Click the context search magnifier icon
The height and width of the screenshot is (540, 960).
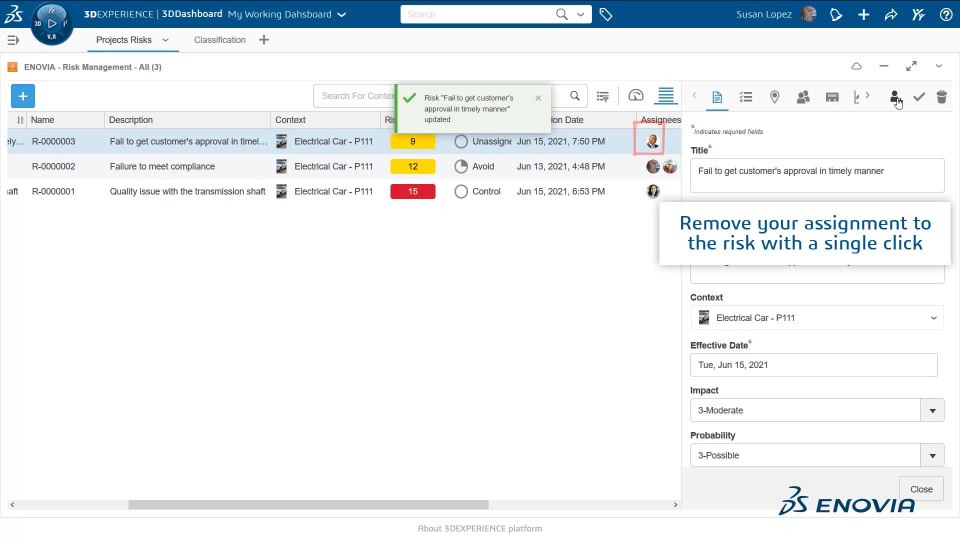pyautogui.click(x=574, y=96)
